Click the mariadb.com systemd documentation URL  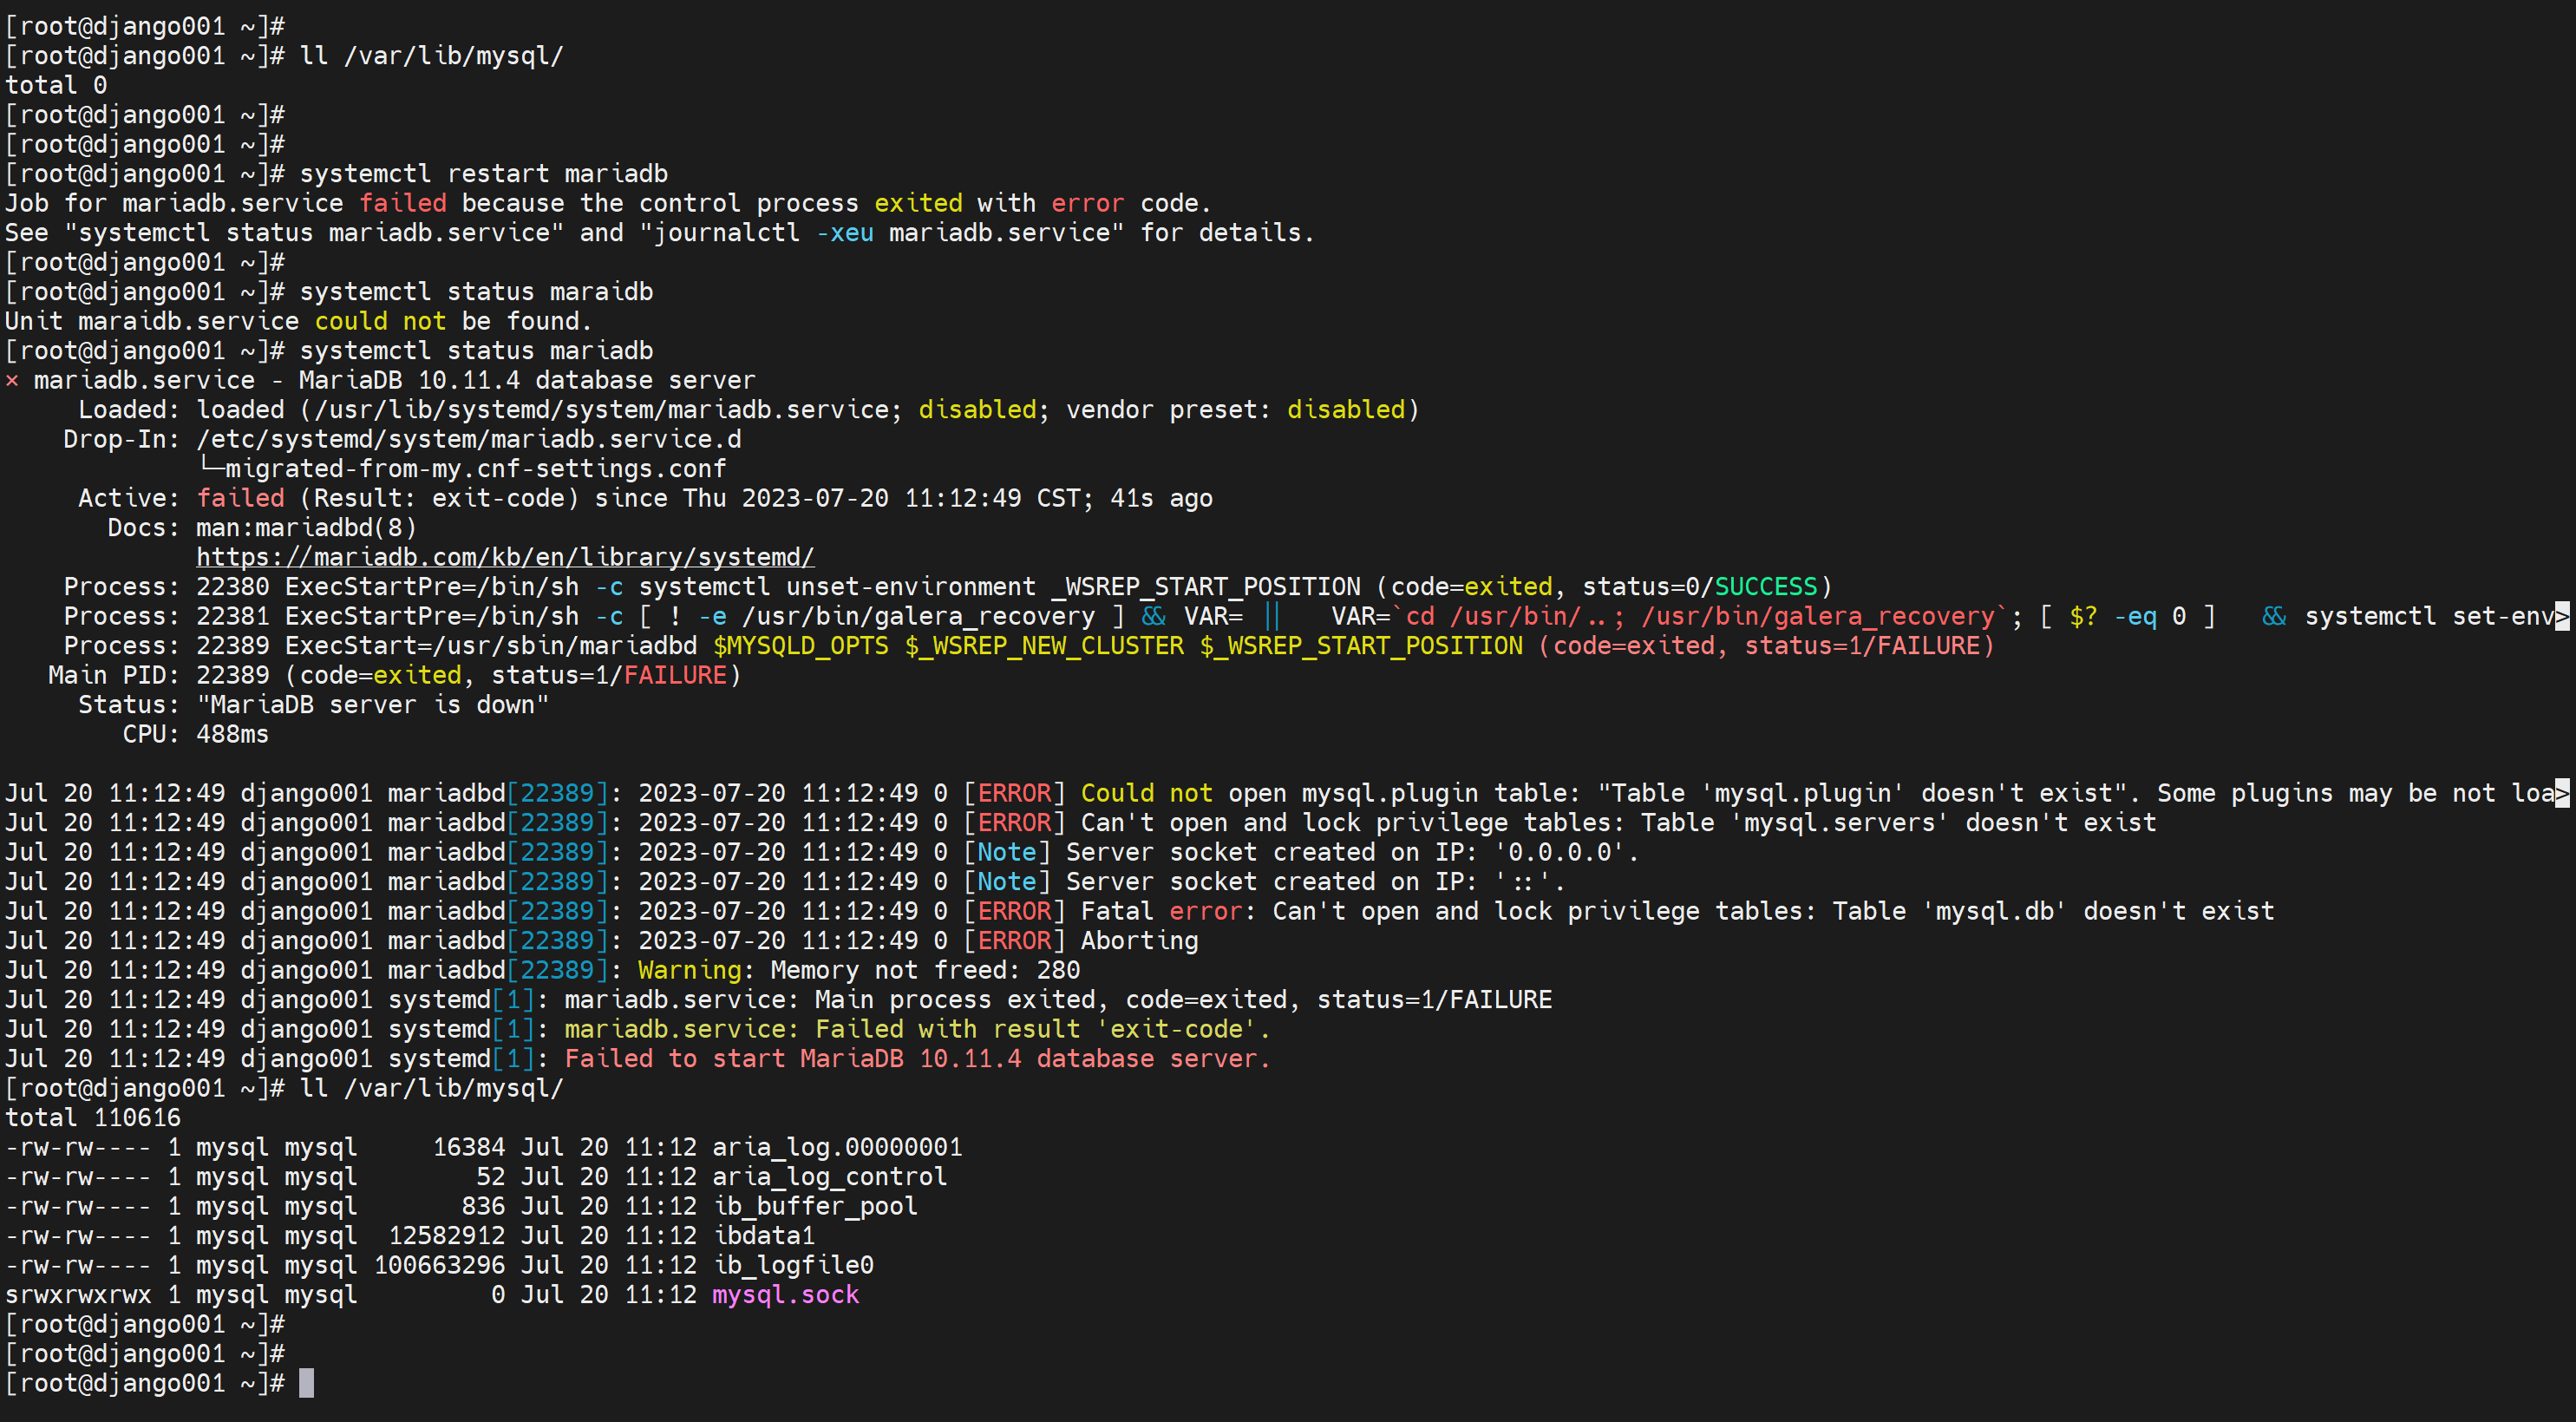coord(504,557)
